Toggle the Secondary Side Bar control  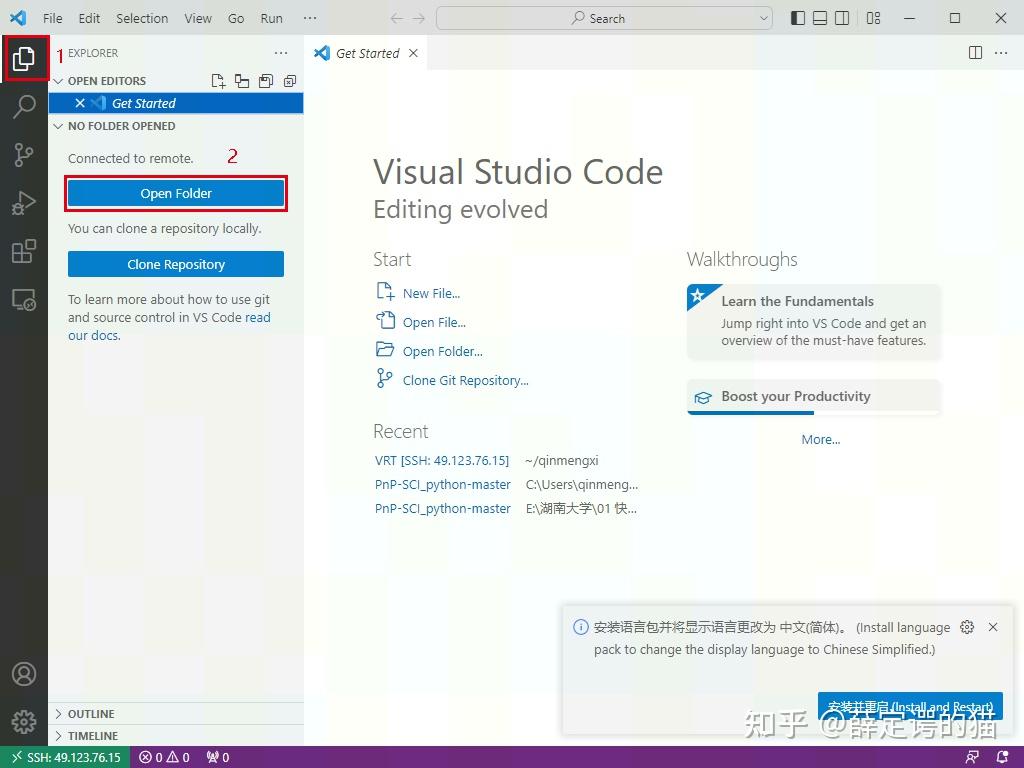843,17
